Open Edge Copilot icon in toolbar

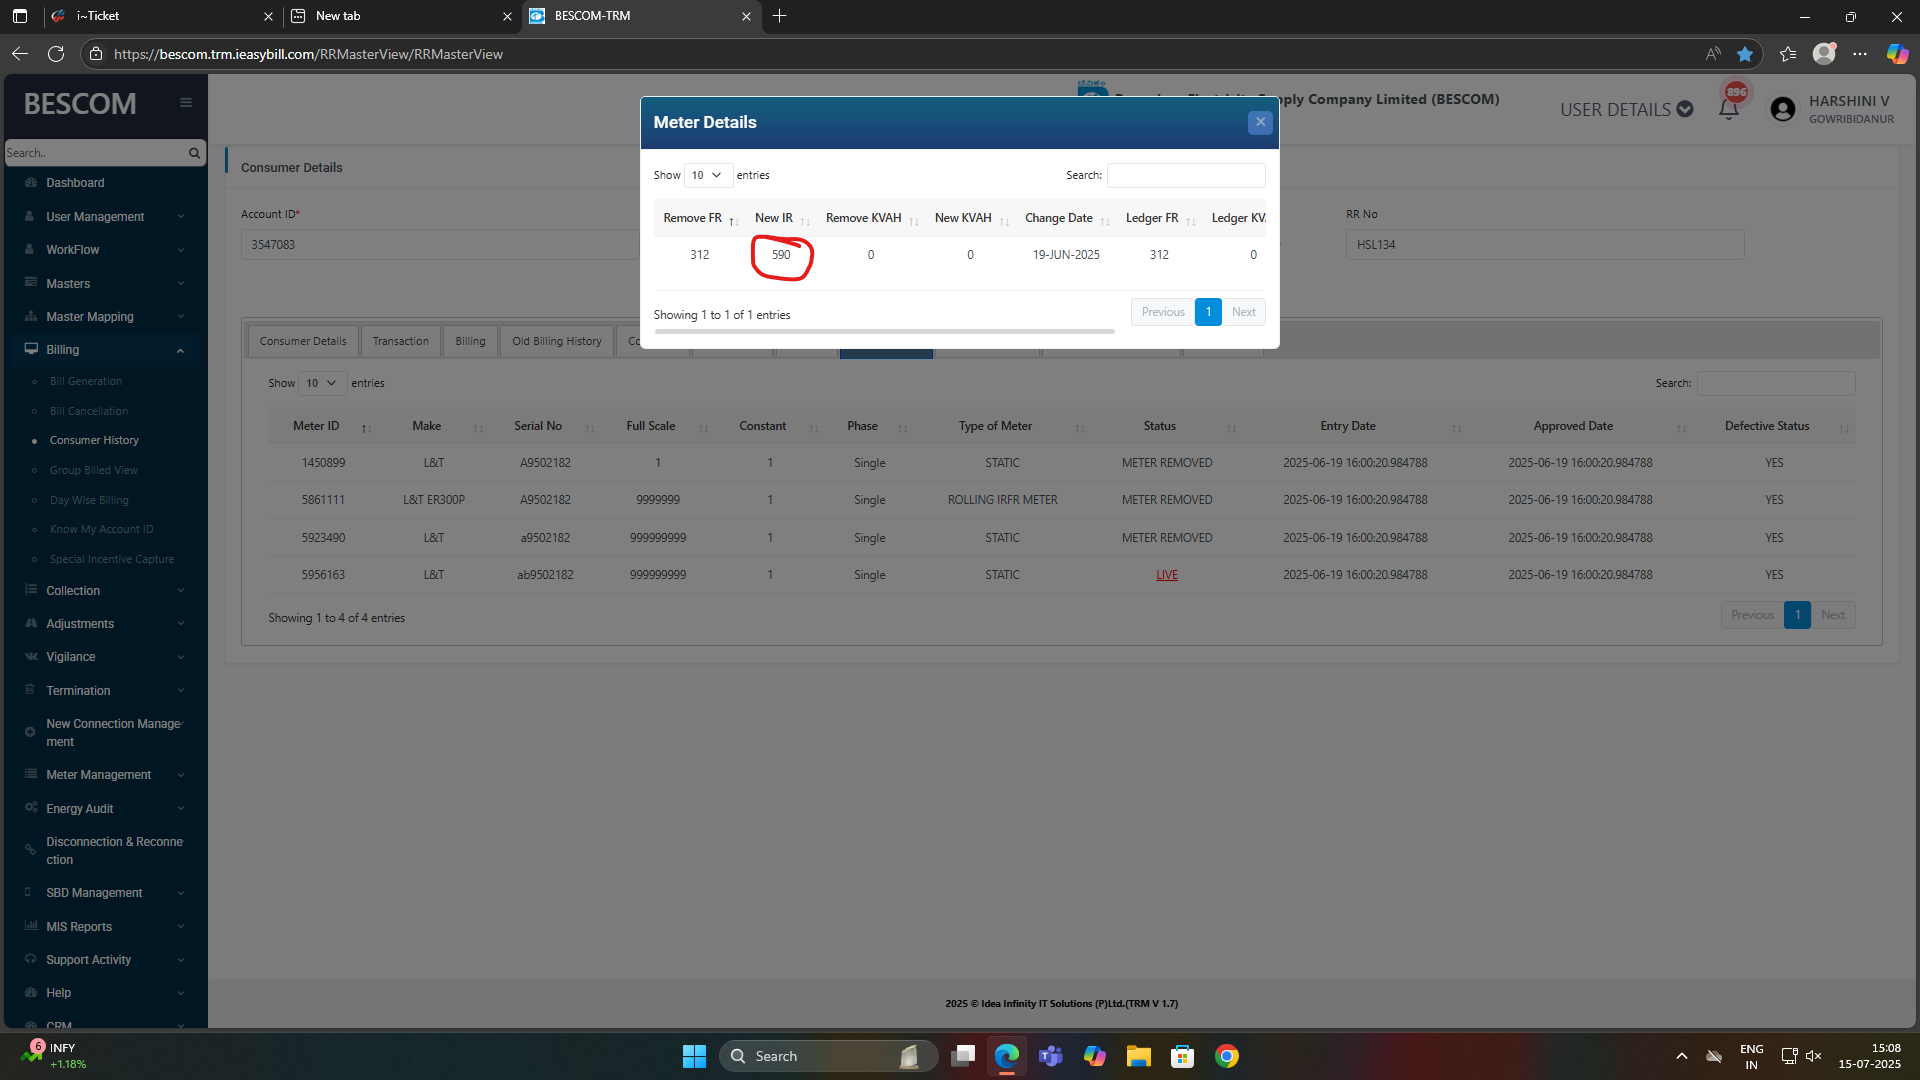pyautogui.click(x=1897, y=54)
